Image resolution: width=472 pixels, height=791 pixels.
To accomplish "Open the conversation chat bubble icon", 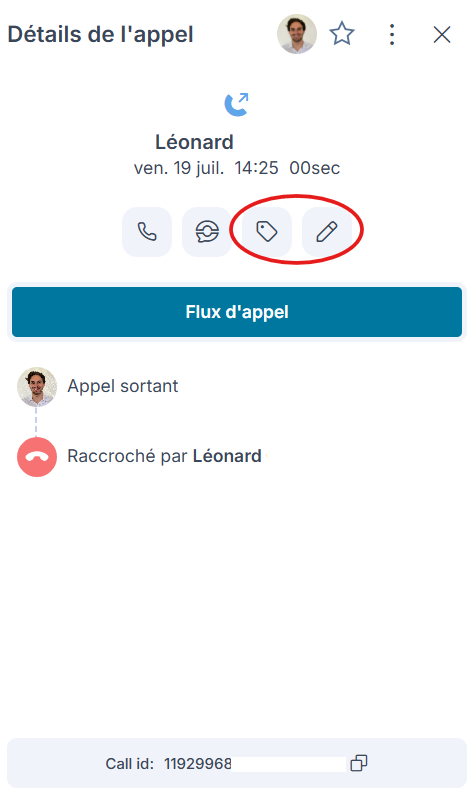I will pyautogui.click(x=207, y=232).
